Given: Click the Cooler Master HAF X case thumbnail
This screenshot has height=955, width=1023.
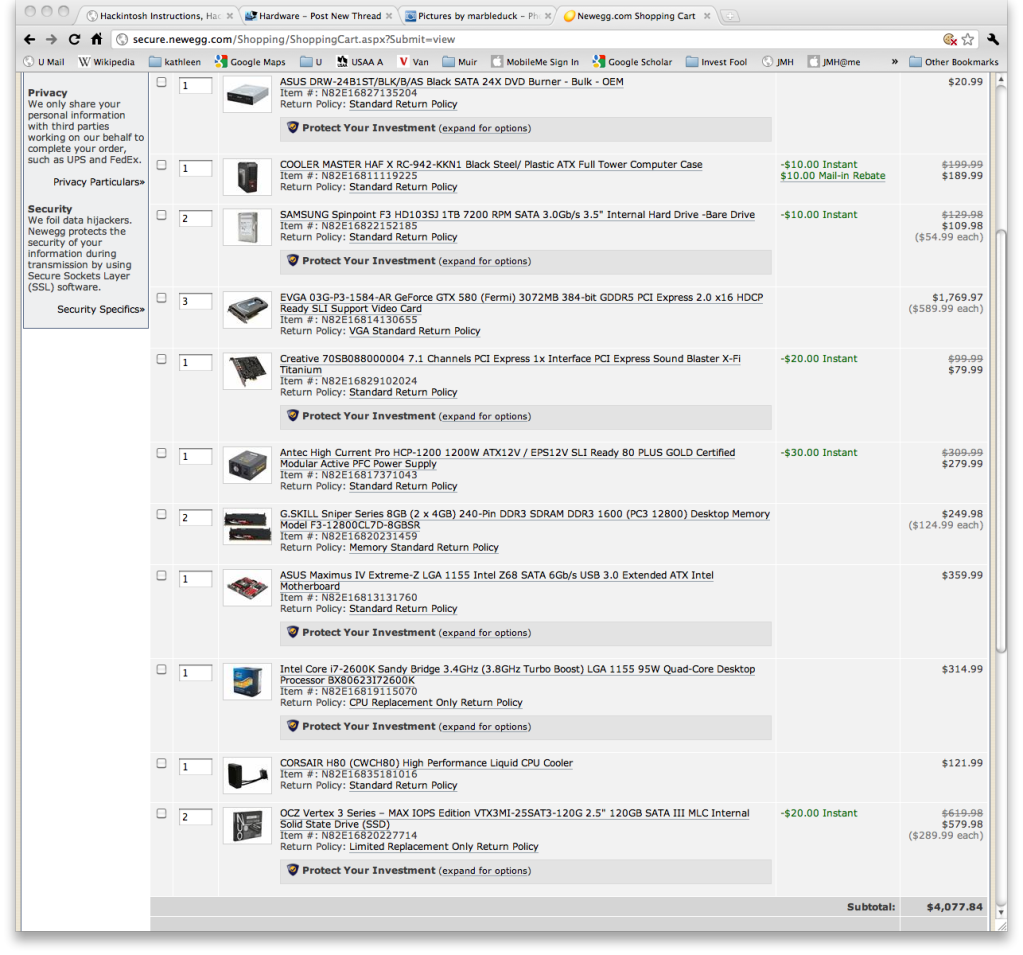Looking at the screenshot, I should (x=247, y=177).
